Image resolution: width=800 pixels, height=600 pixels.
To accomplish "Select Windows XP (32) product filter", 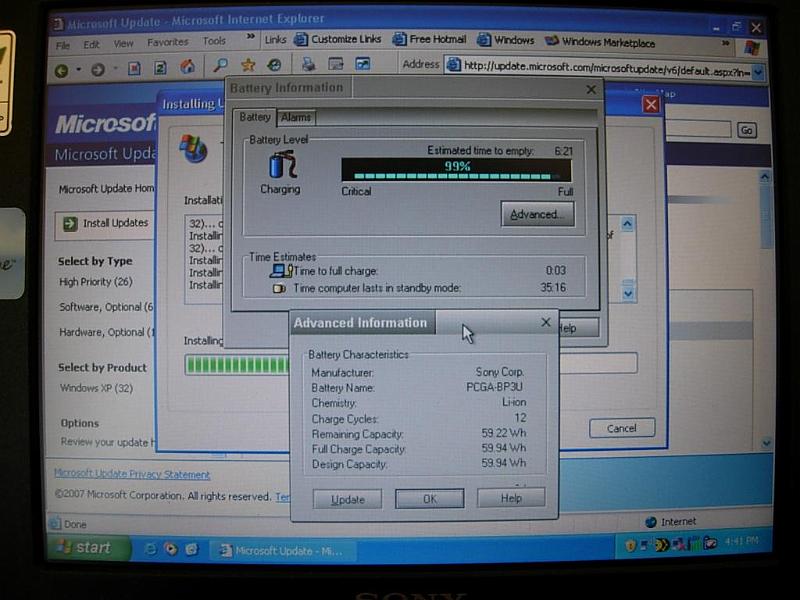I will coord(96,388).
